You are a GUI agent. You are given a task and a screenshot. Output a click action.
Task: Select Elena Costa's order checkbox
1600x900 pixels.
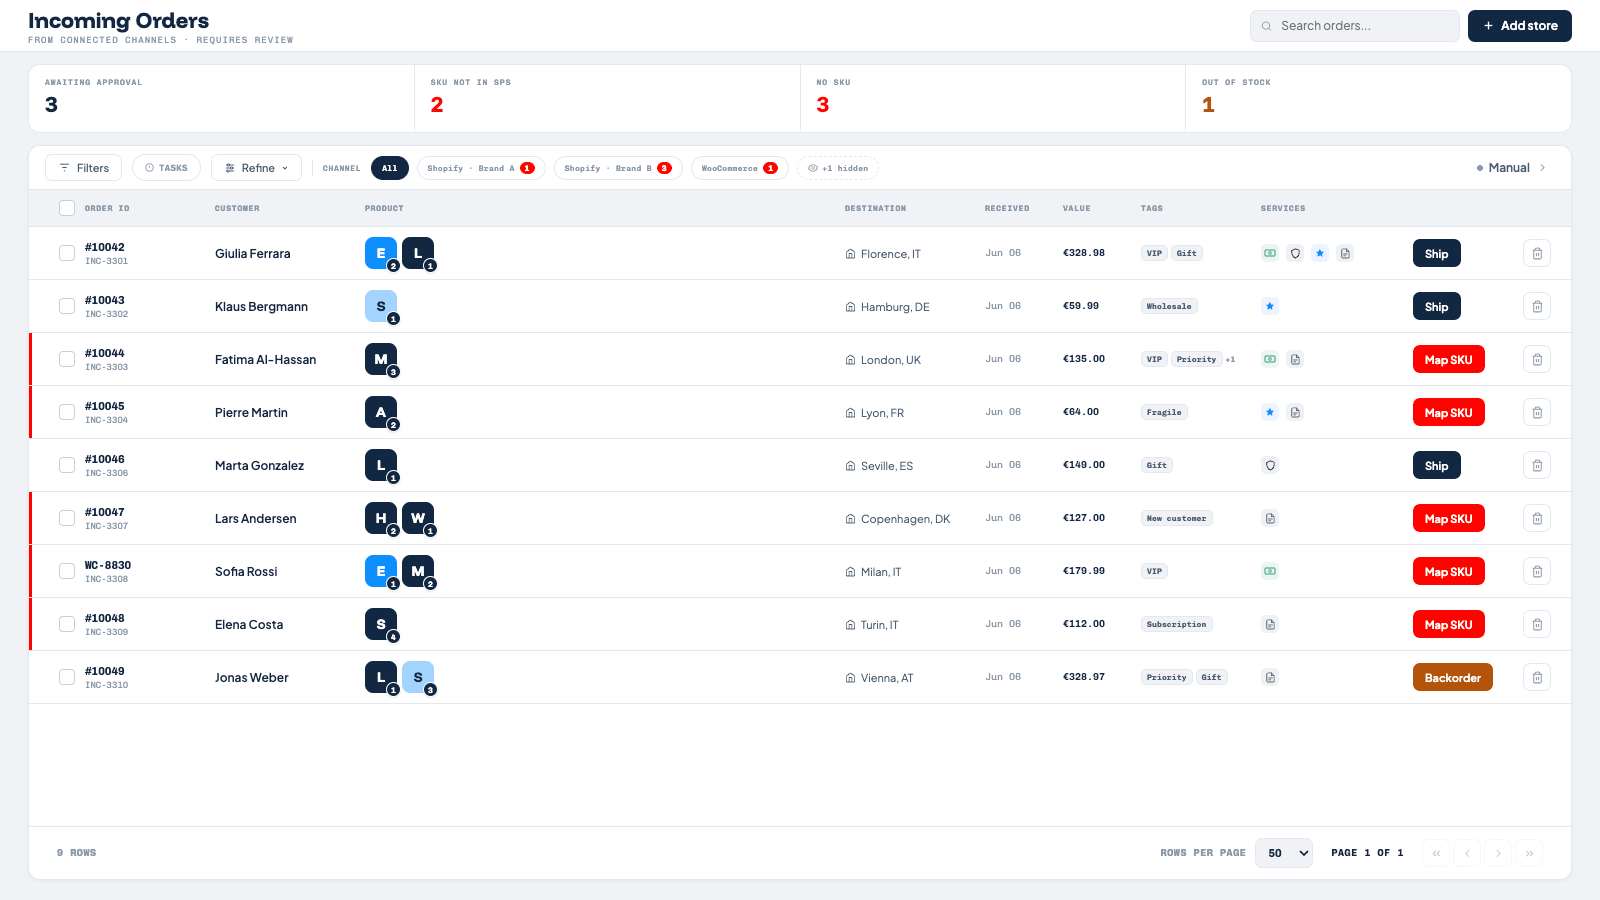point(67,624)
